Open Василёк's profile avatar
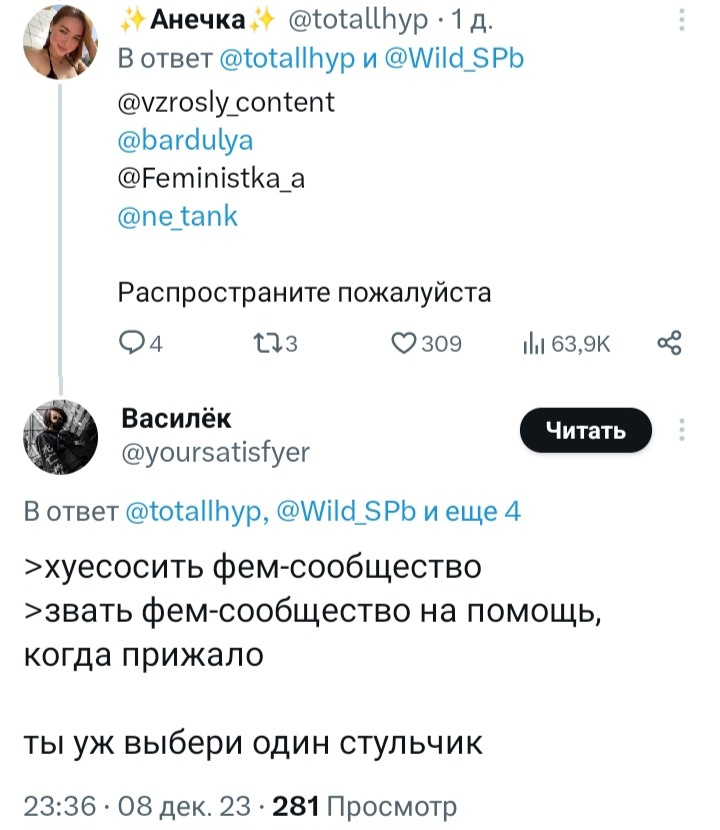 coord(60,436)
